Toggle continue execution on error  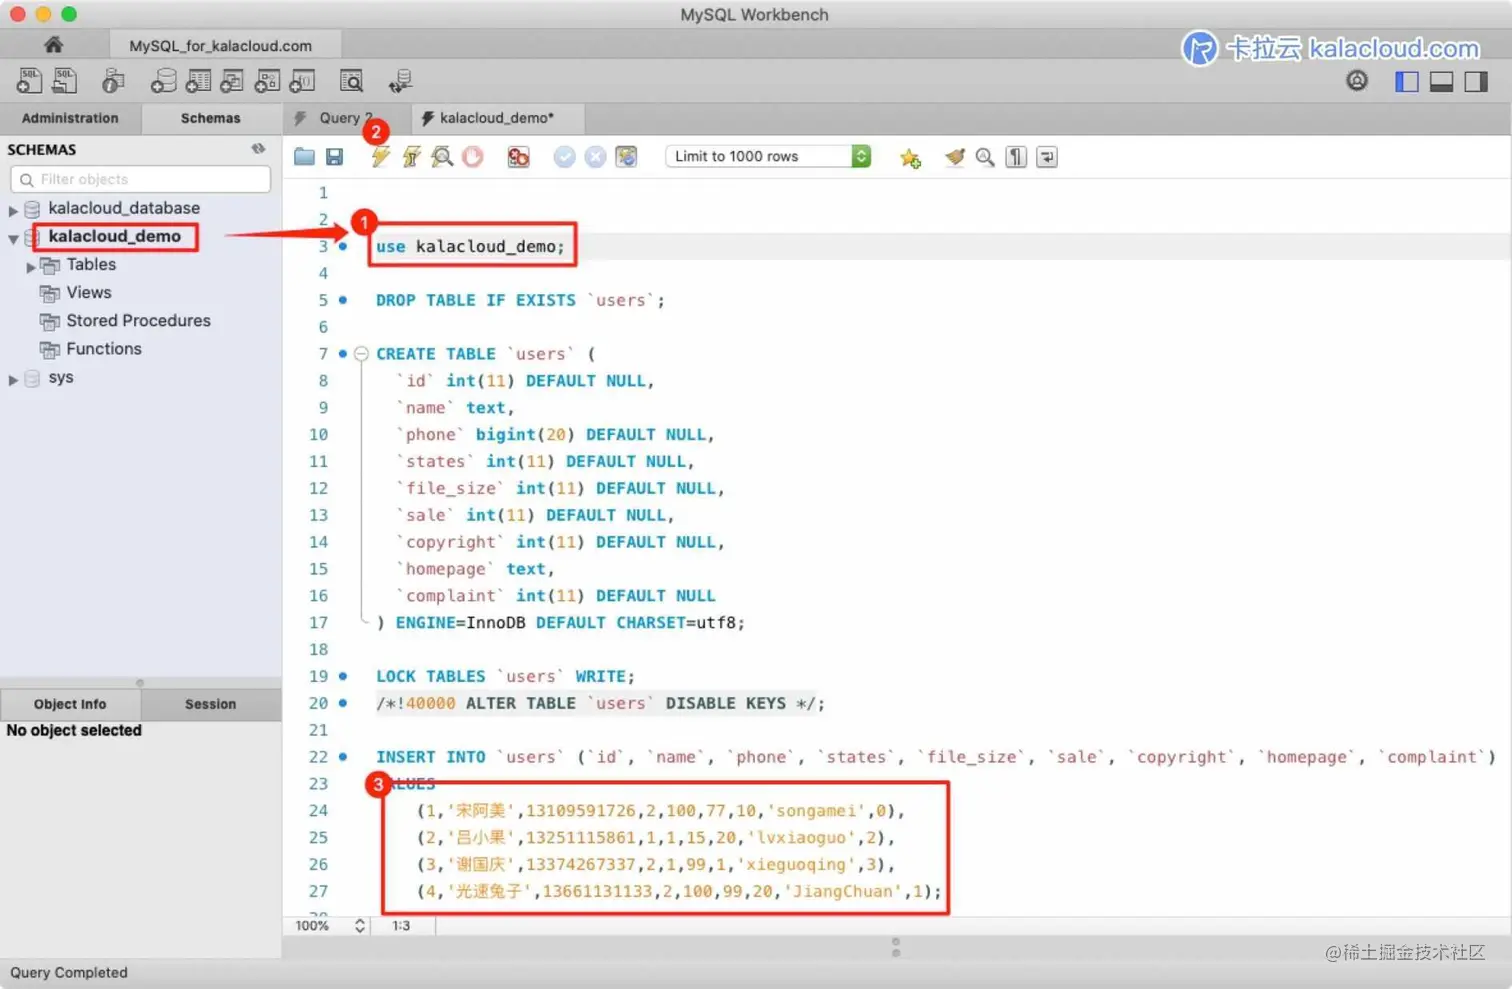(518, 157)
